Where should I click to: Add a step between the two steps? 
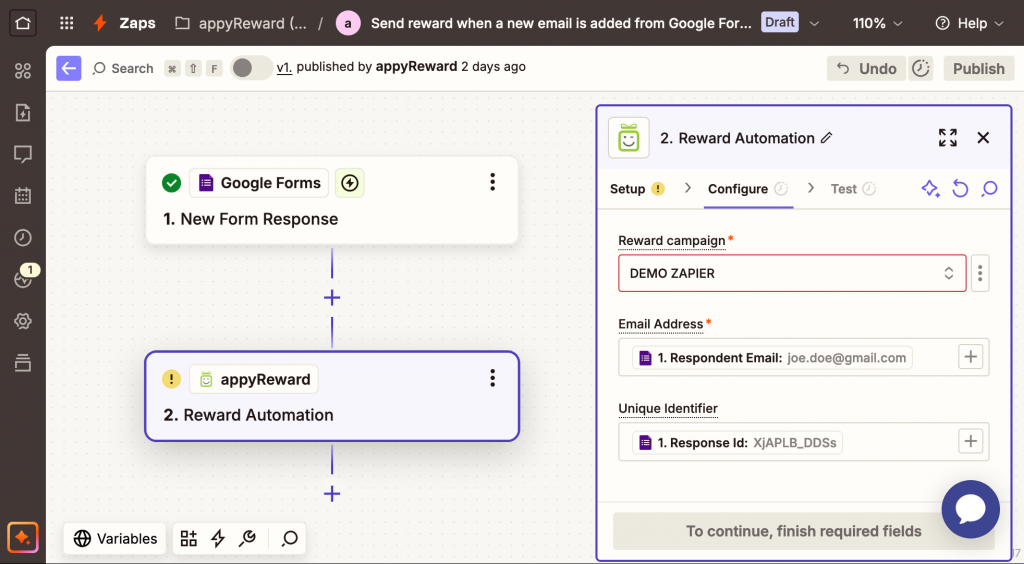click(x=332, y=298)
